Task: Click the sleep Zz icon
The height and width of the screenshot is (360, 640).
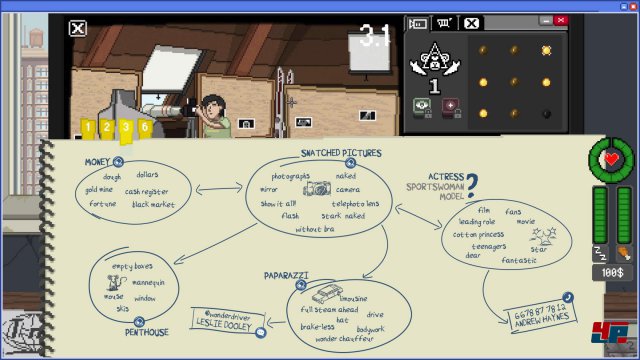Action: coord(600,253)
